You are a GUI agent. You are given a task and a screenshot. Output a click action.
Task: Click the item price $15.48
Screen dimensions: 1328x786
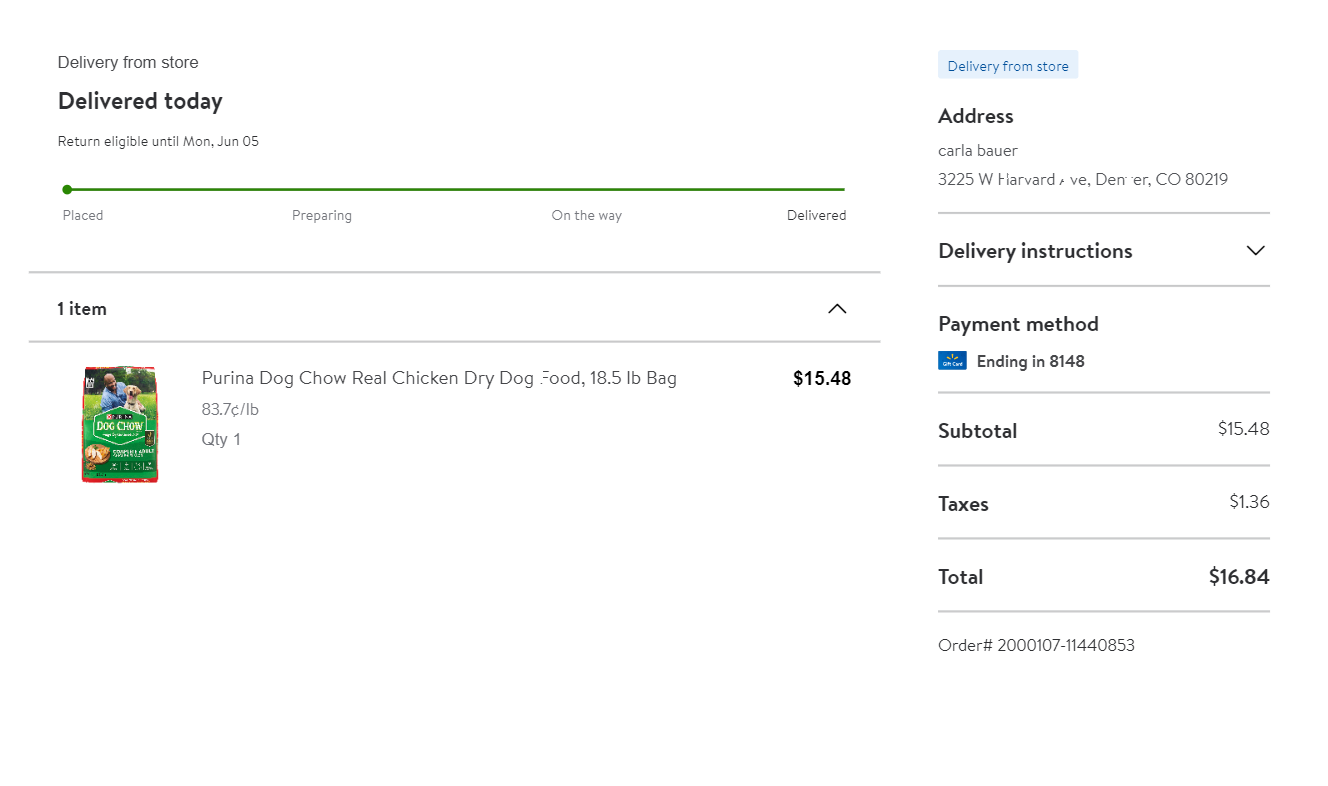click(822, 378)
